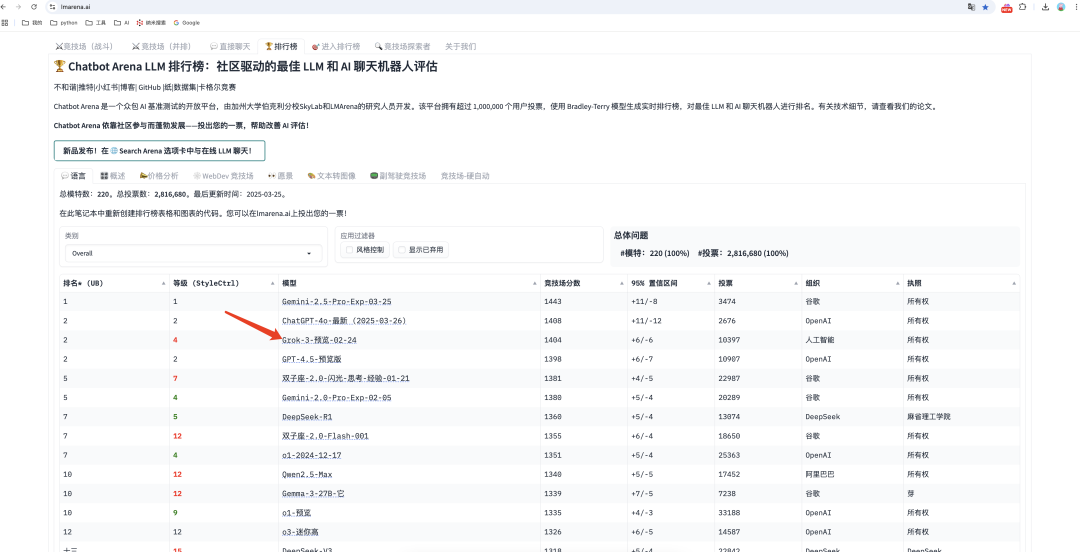This screenshot has height=552, width=1080.
Task: Sort by the 组织 column header
Action: coord(852,283)
